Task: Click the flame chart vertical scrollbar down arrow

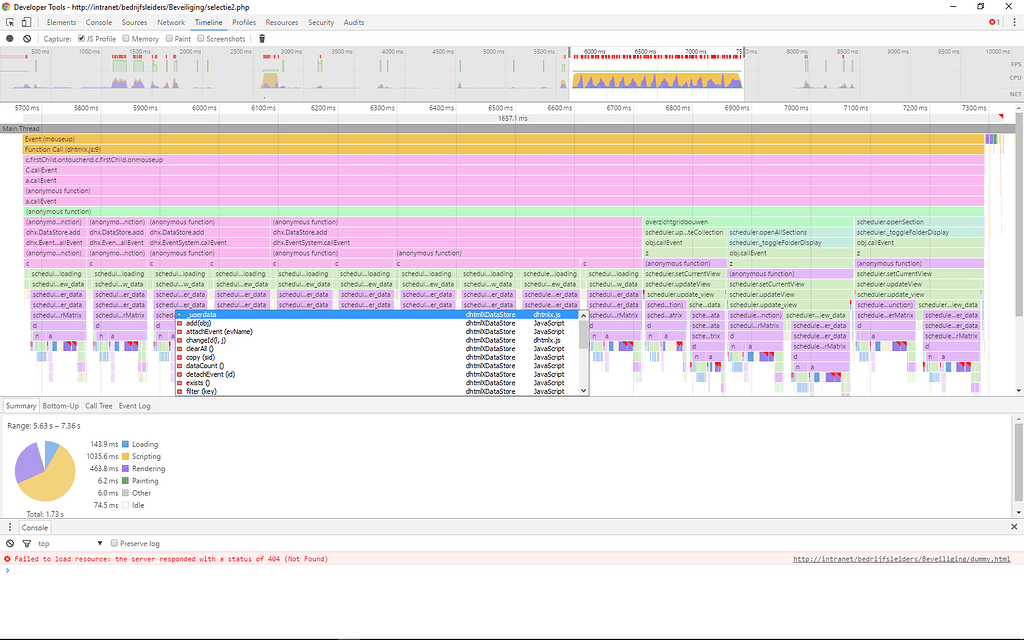Action: click(x=1019, y=391)
